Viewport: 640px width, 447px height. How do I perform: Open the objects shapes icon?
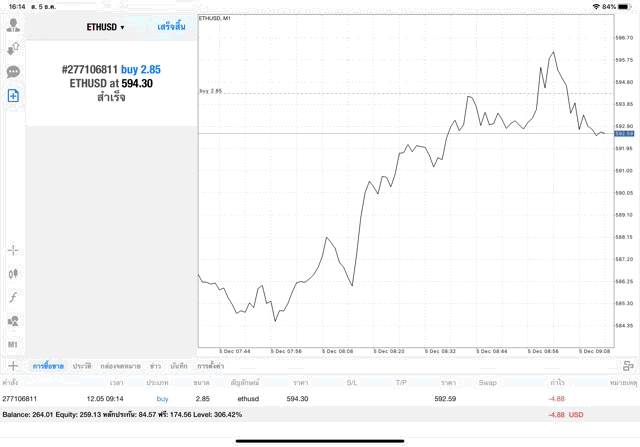13,320
